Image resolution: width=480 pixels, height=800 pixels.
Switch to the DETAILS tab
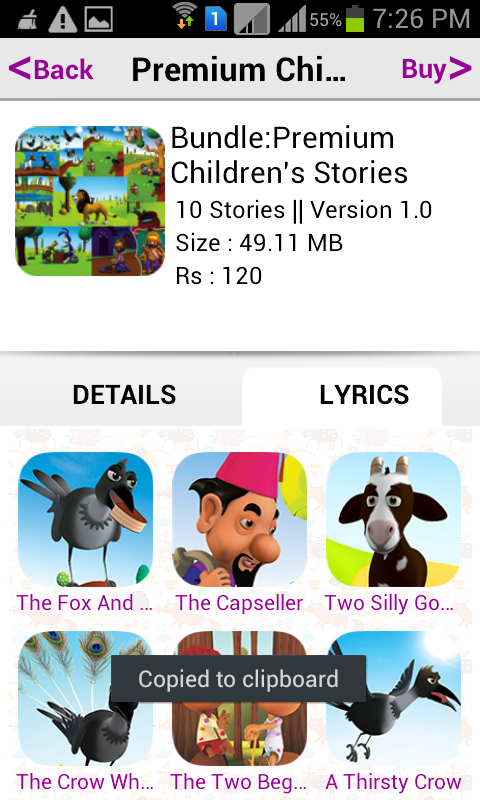pyautogui.click(x=124, y=395)
